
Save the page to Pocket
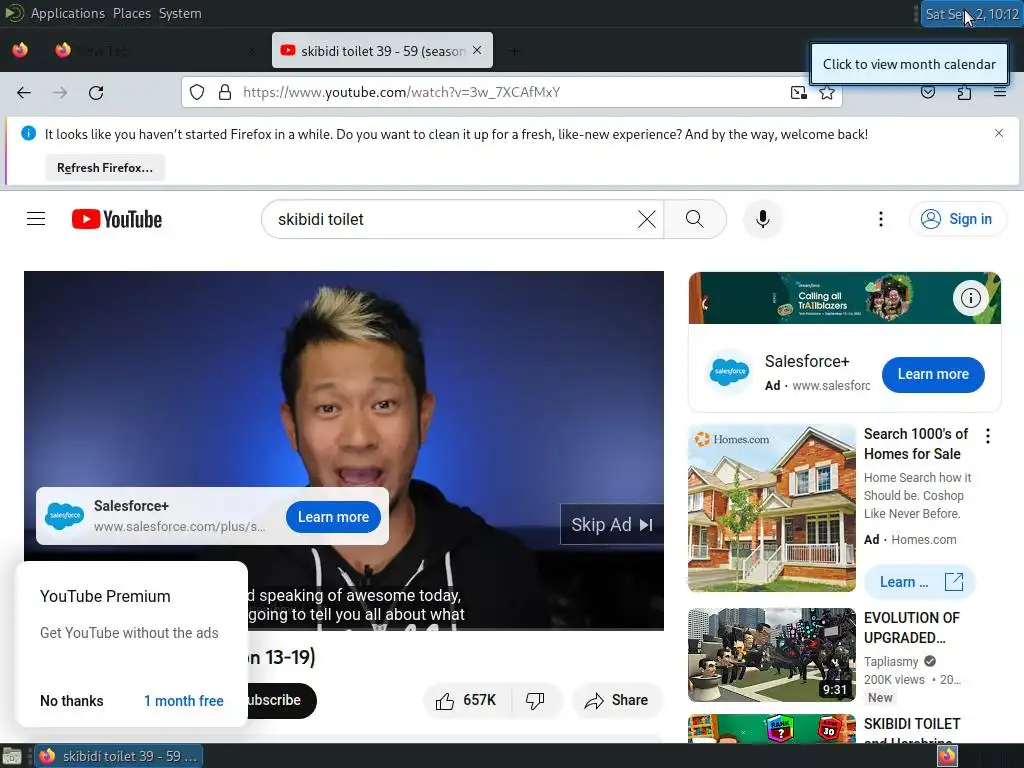point(927,93)
